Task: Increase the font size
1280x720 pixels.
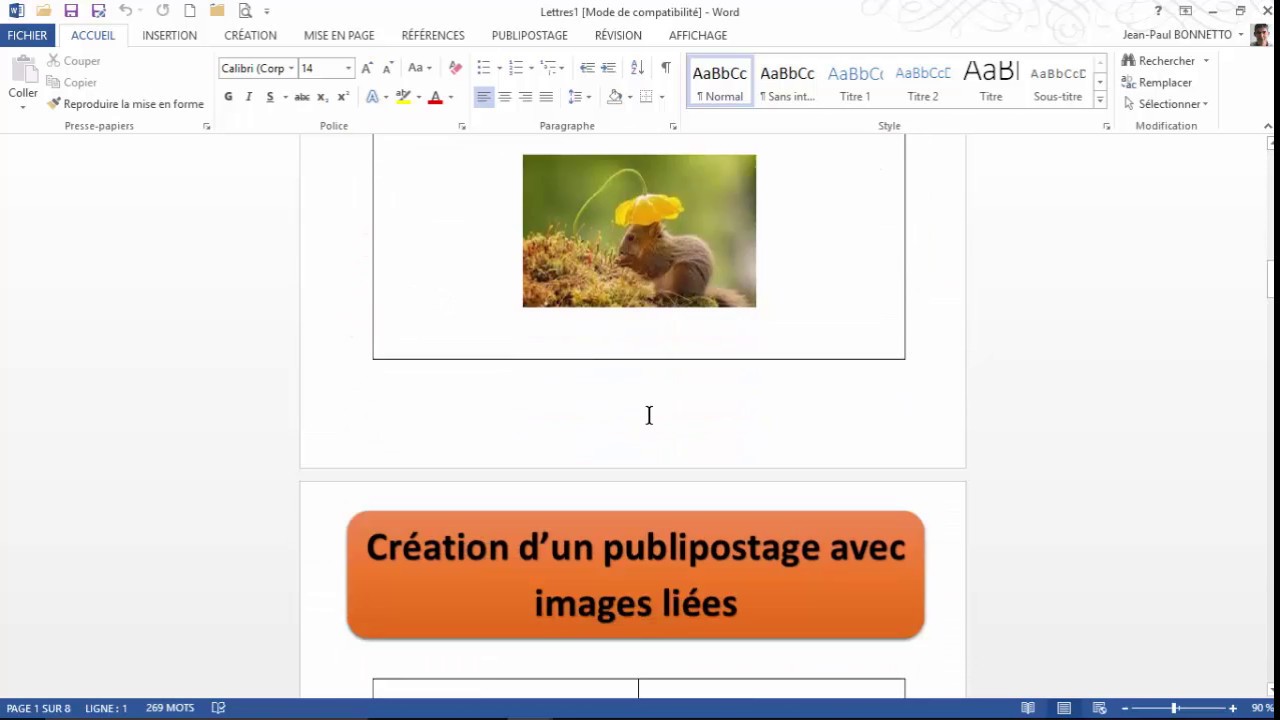Action: point(367,68)
